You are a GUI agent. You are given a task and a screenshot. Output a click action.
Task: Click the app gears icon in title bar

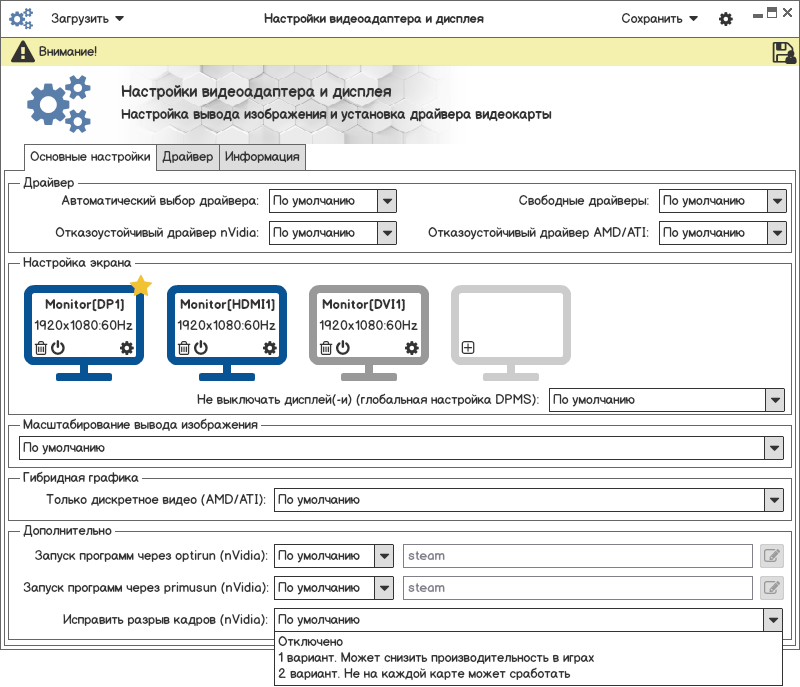(21, 19)
